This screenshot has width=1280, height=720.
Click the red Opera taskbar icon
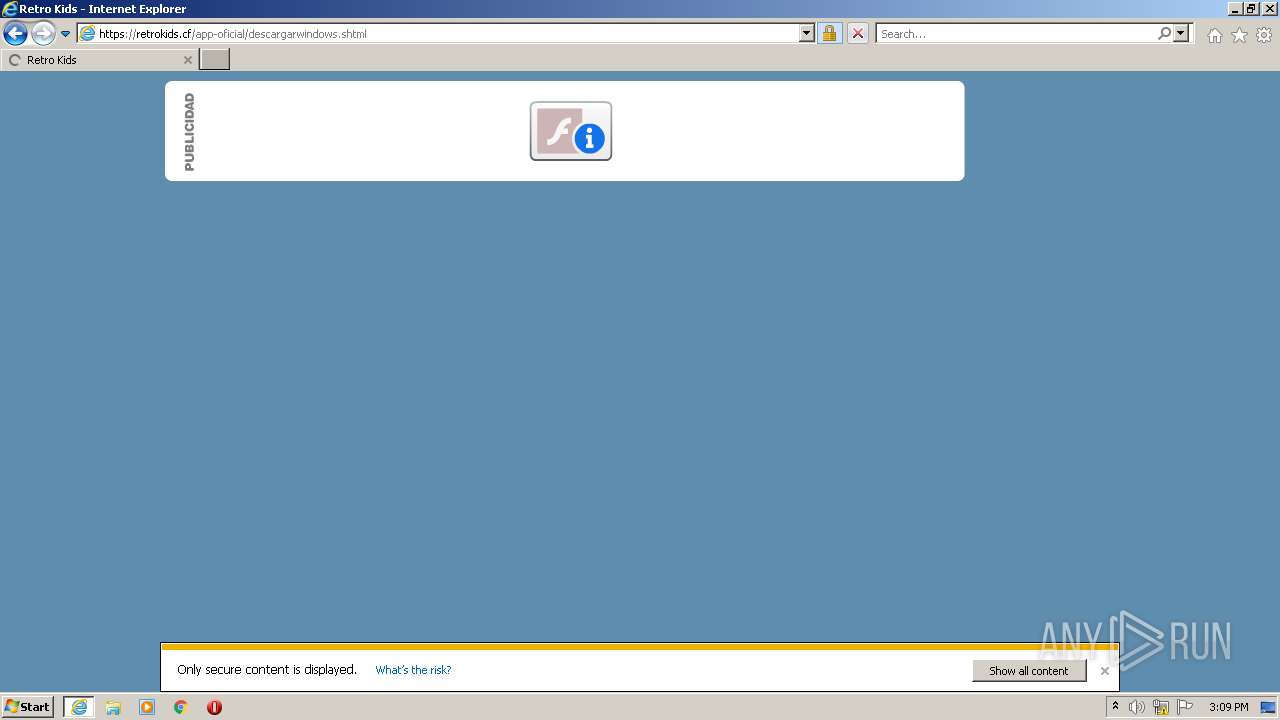214,707
